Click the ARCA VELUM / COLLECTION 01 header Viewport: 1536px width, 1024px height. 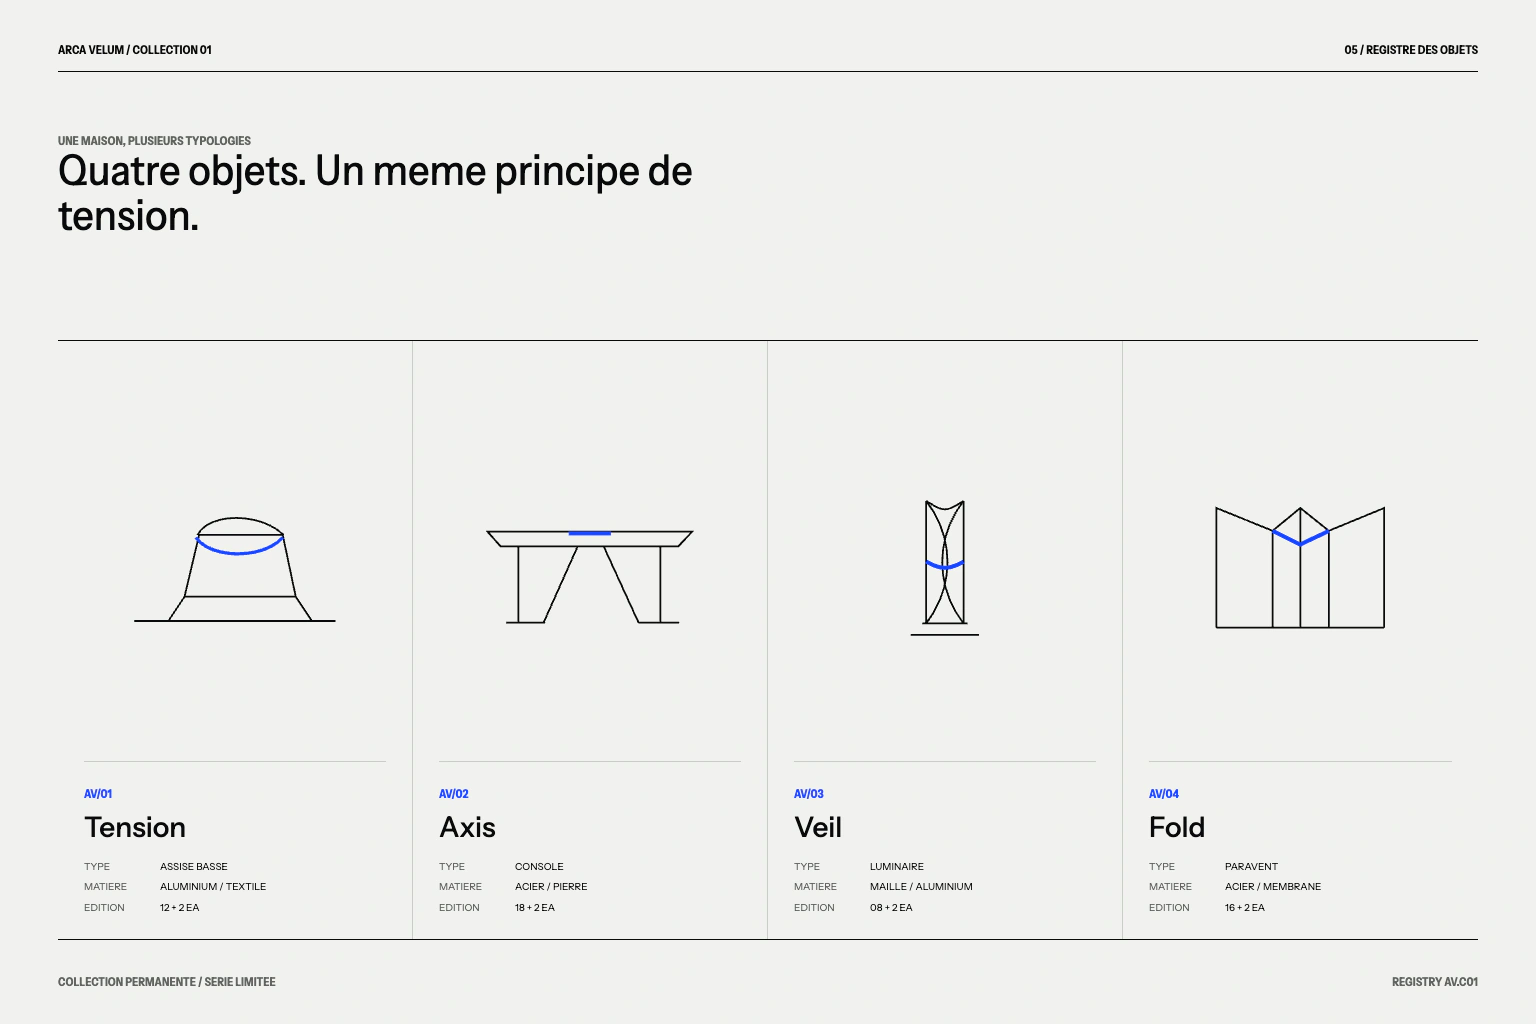135,50
